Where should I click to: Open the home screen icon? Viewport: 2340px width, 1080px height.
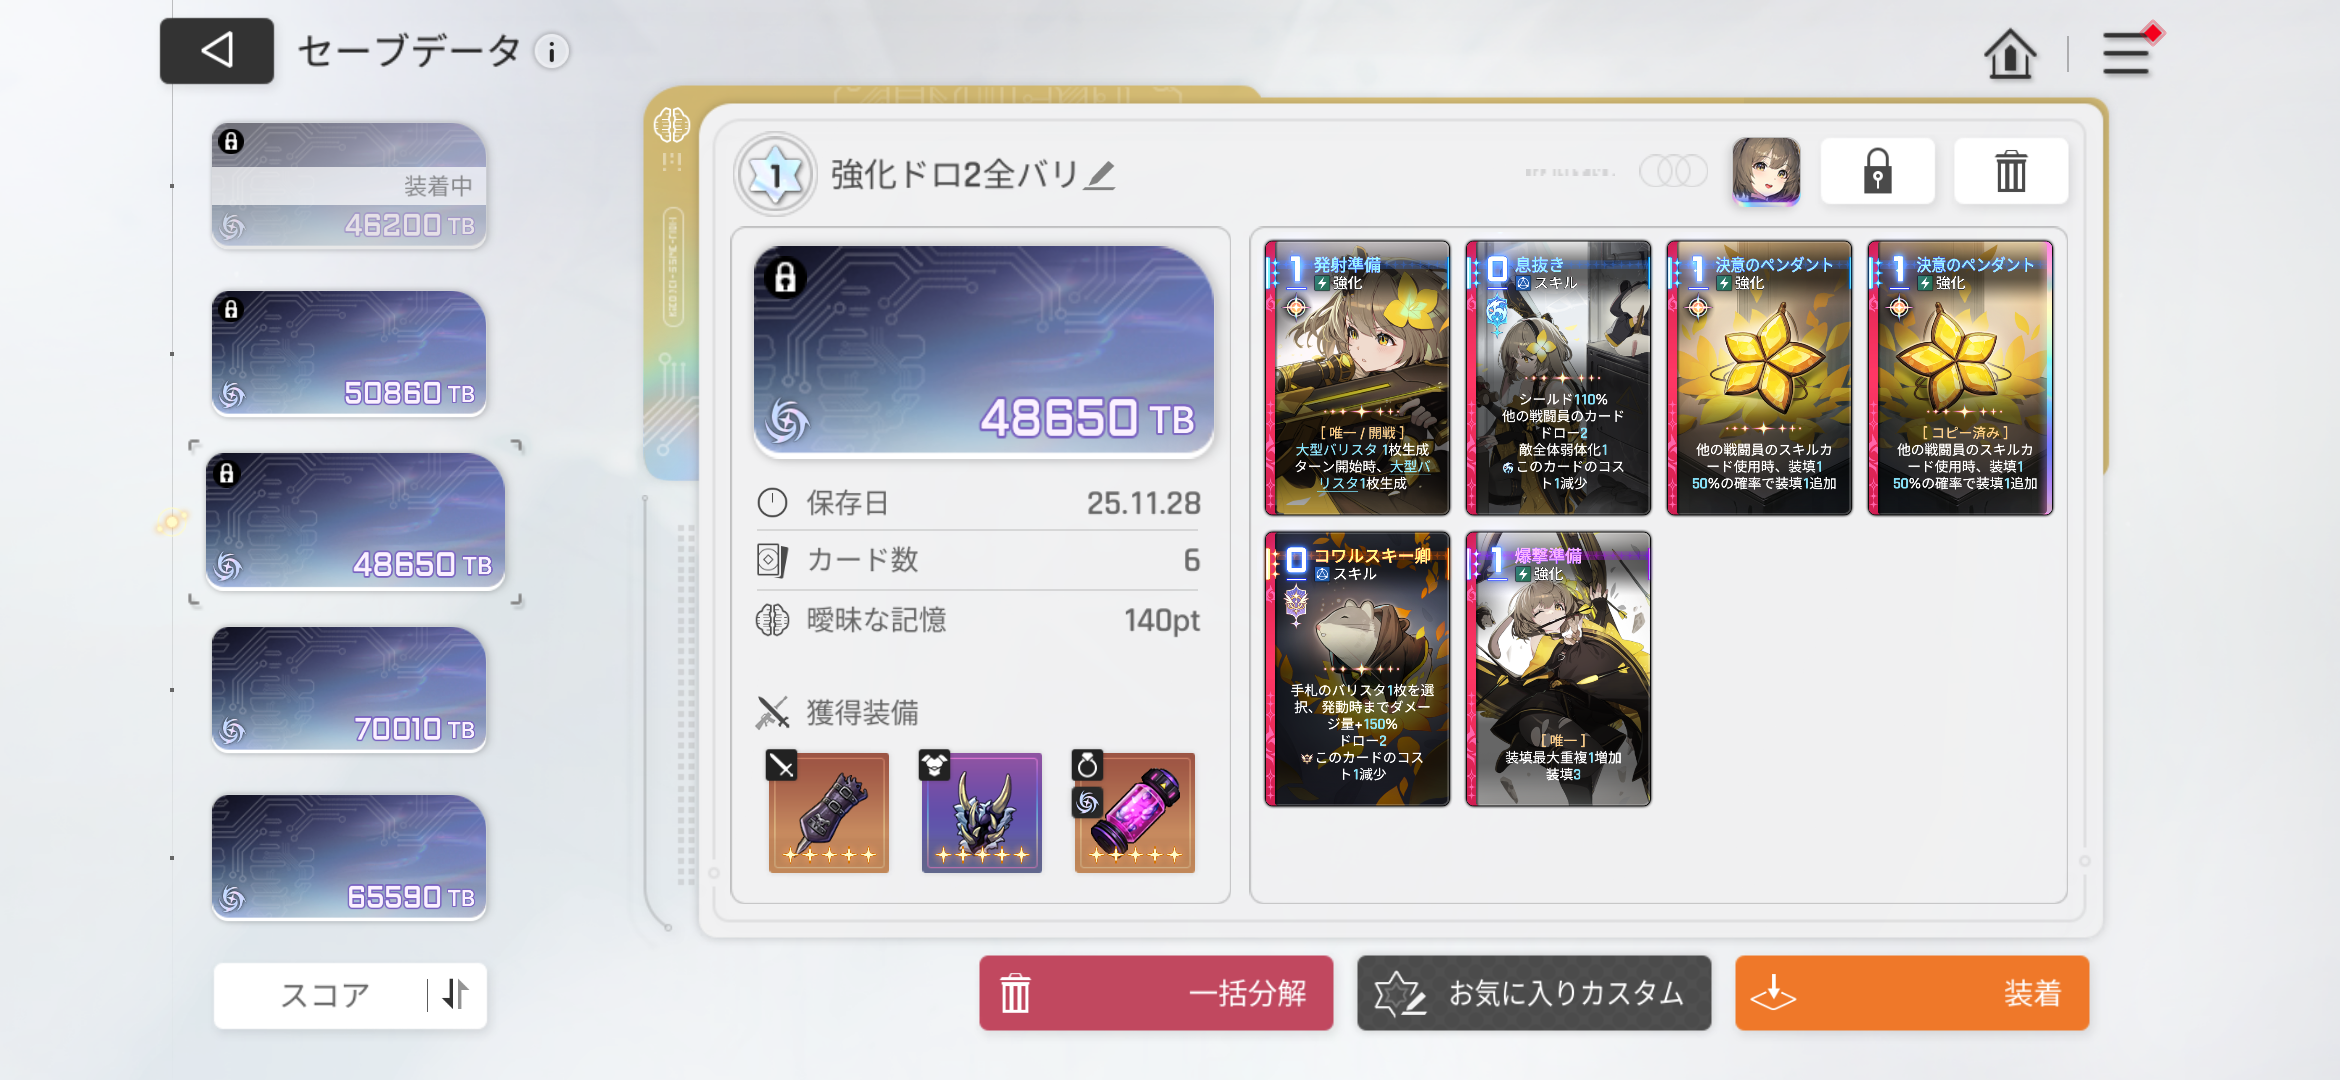tap(2010, 54)
